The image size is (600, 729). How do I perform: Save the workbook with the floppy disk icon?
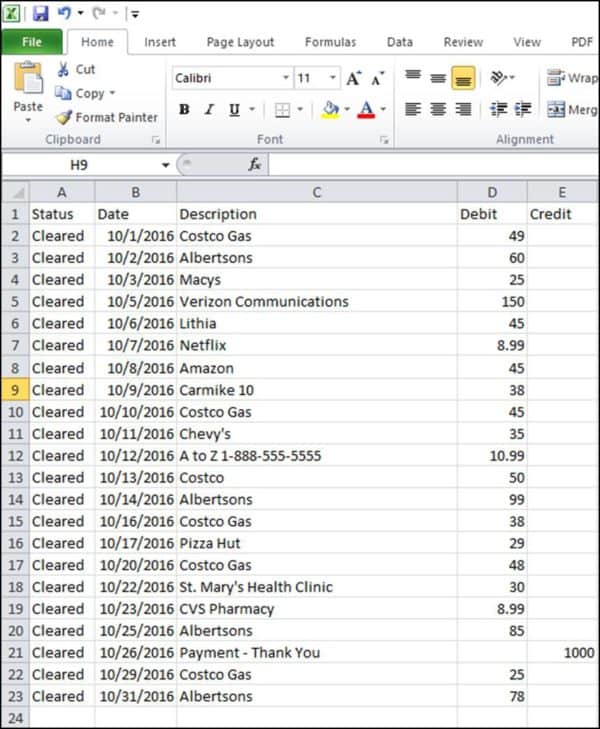click(40, 13)
